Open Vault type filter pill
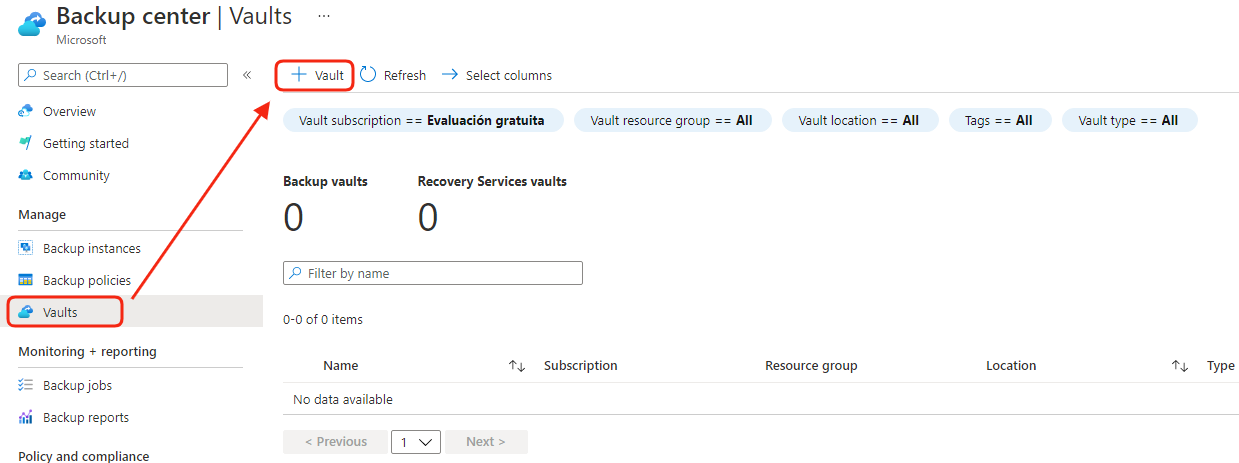1239x463 pixels. coord(1129,120)
